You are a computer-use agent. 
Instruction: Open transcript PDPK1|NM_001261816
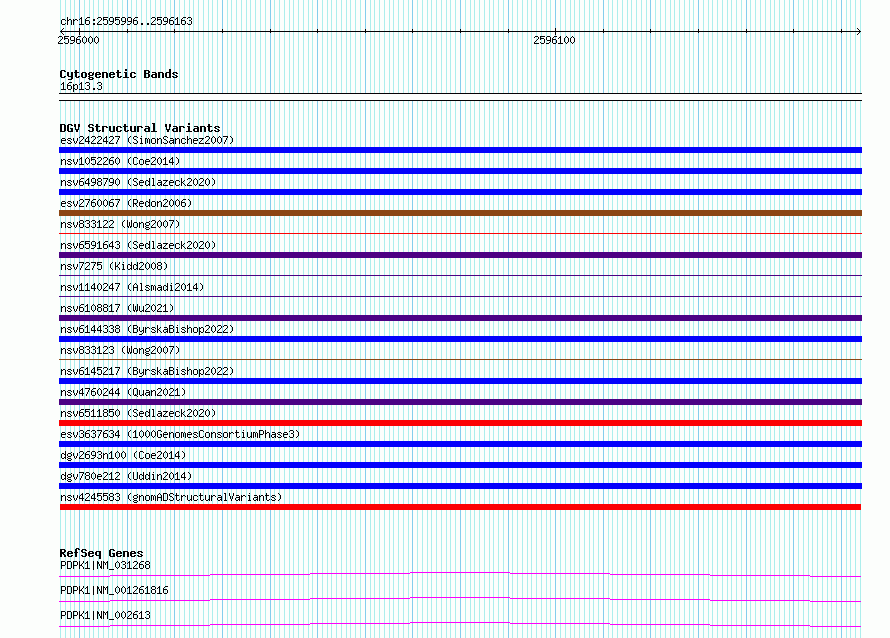coord(114,590)
